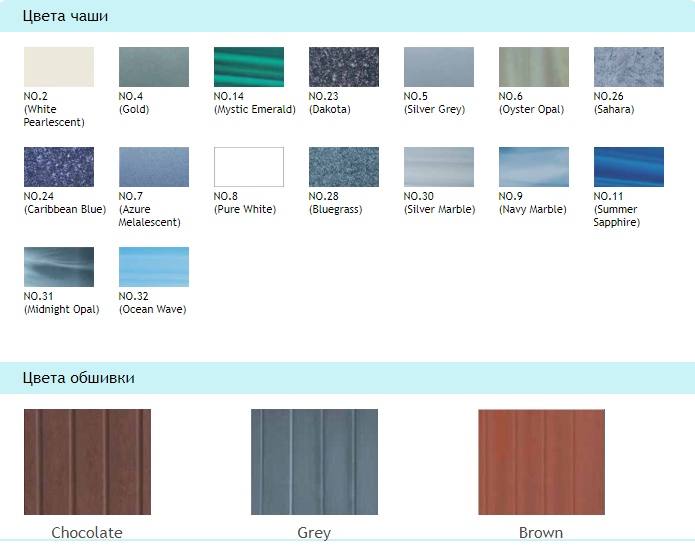Click the 'Brown' caption text
The height and width of the screenshot is (555, 695).
pos(541,532)
